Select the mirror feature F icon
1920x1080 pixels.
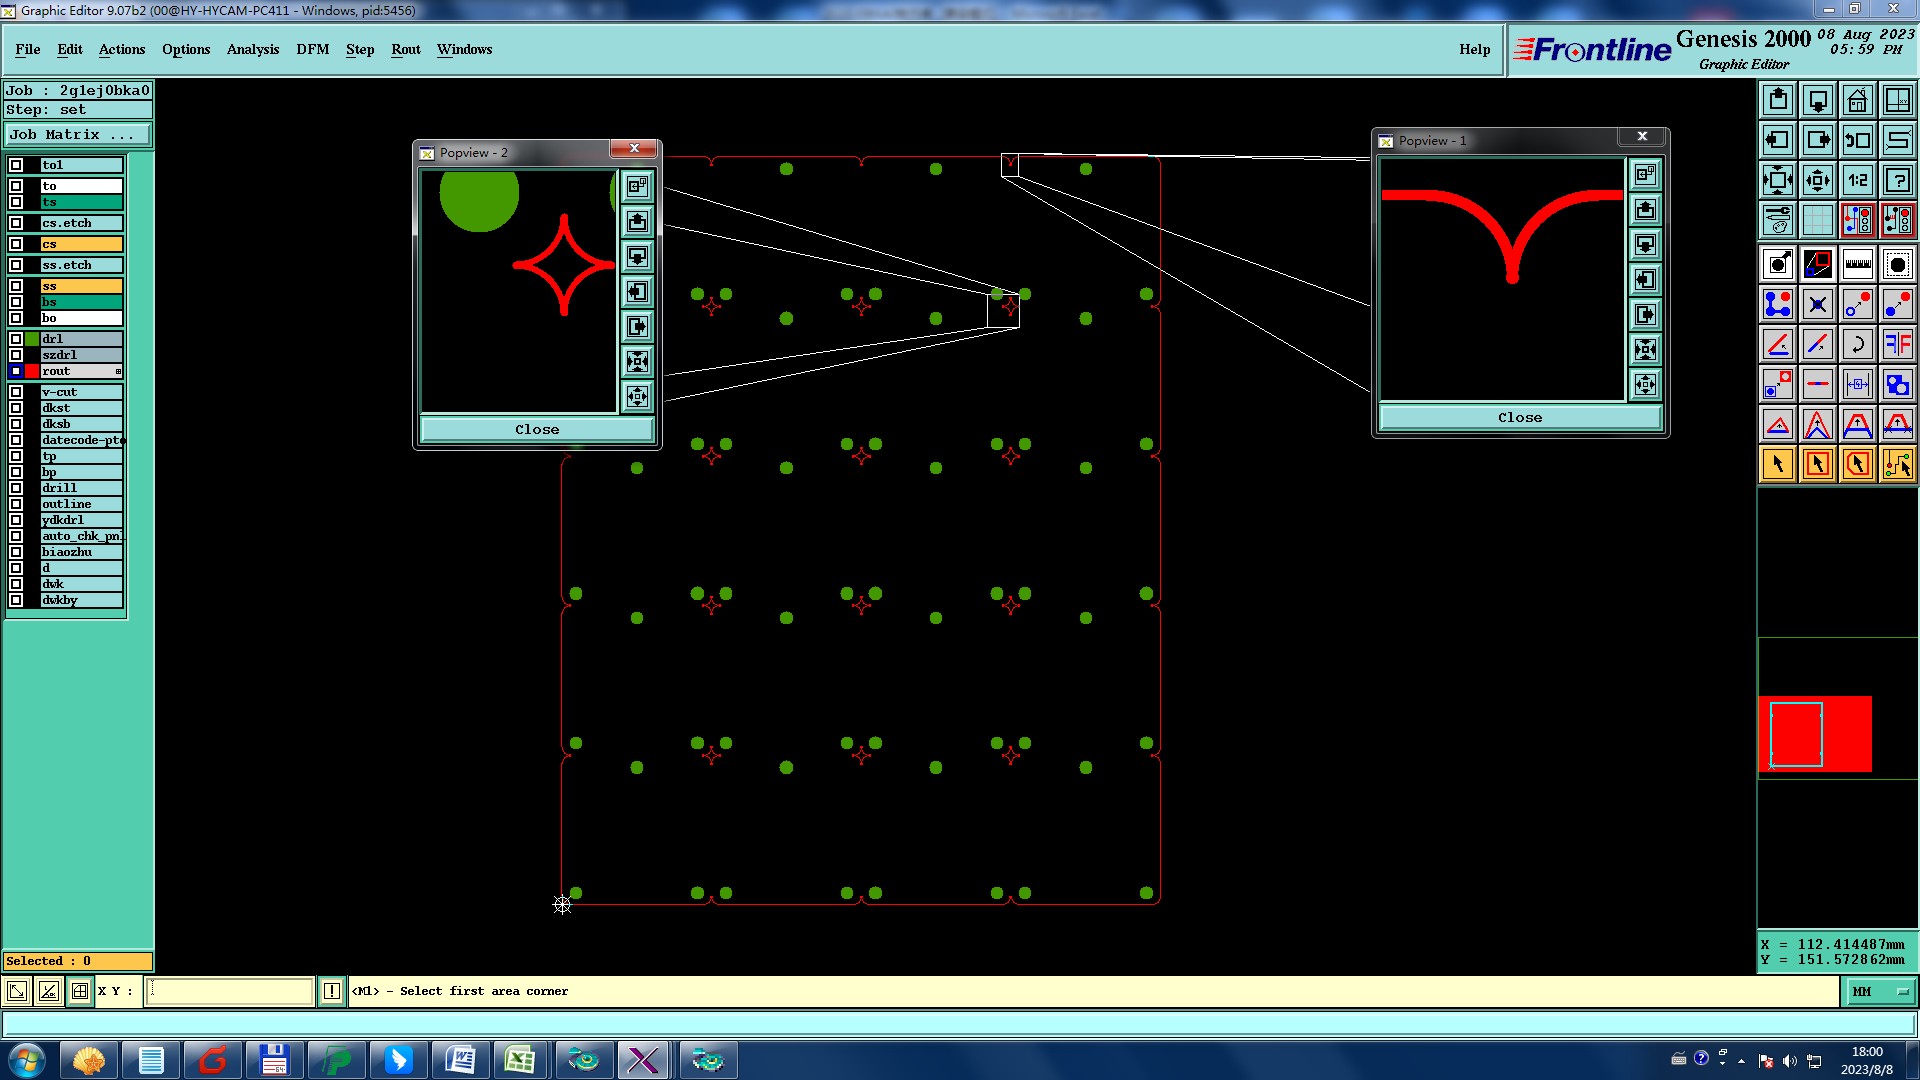click(x=1897, y=344)
